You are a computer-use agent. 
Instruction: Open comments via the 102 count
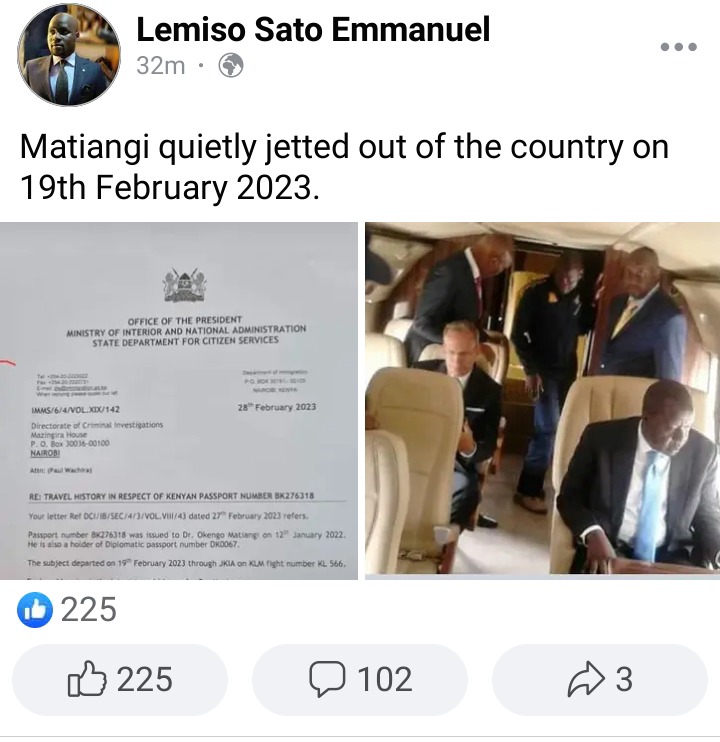point(385,680)
